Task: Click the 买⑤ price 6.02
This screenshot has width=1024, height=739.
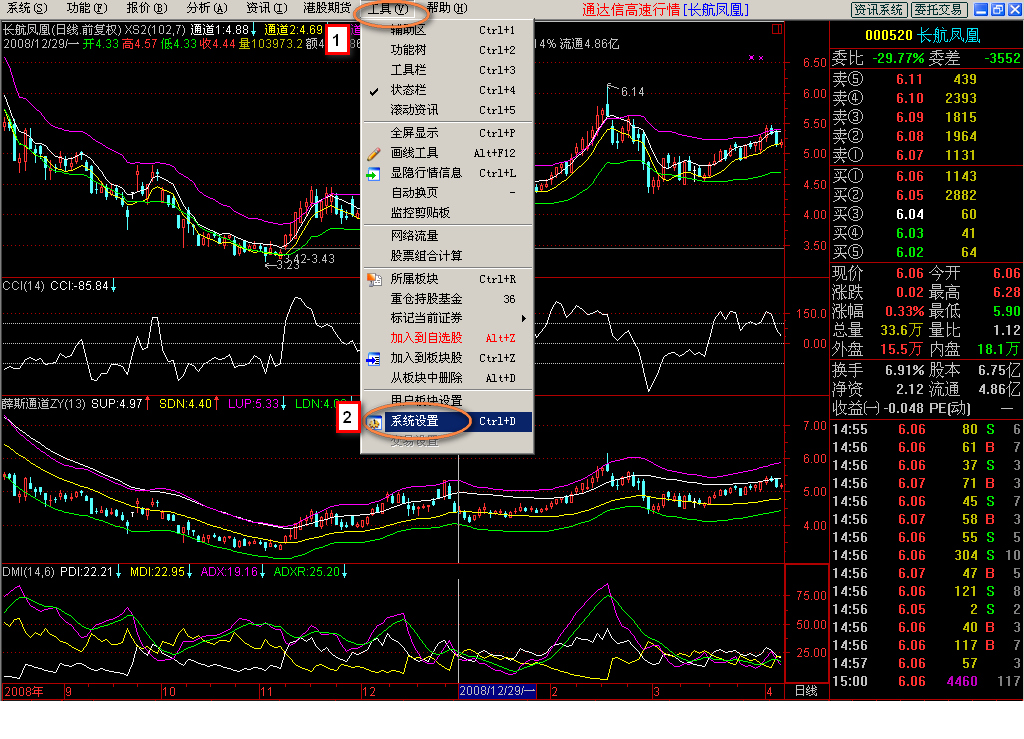Action: coord(909,252)
